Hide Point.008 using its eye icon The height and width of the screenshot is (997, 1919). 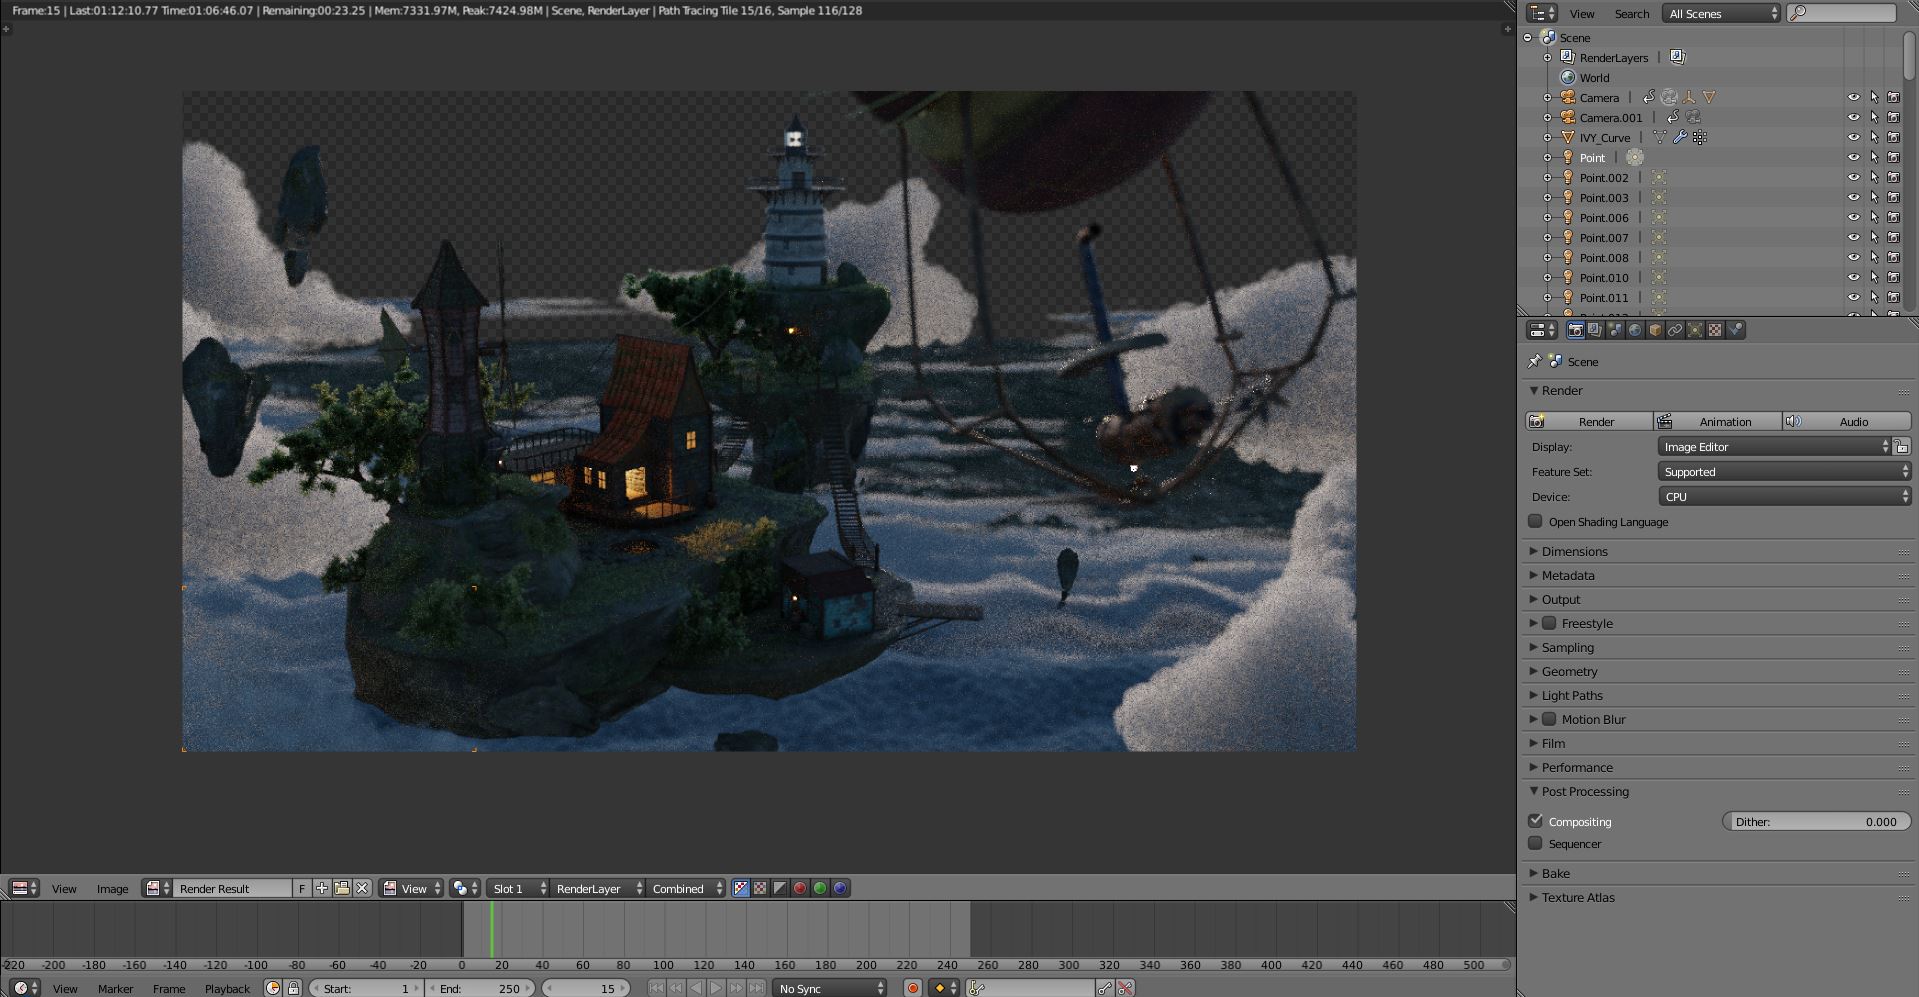(1853, 258)
